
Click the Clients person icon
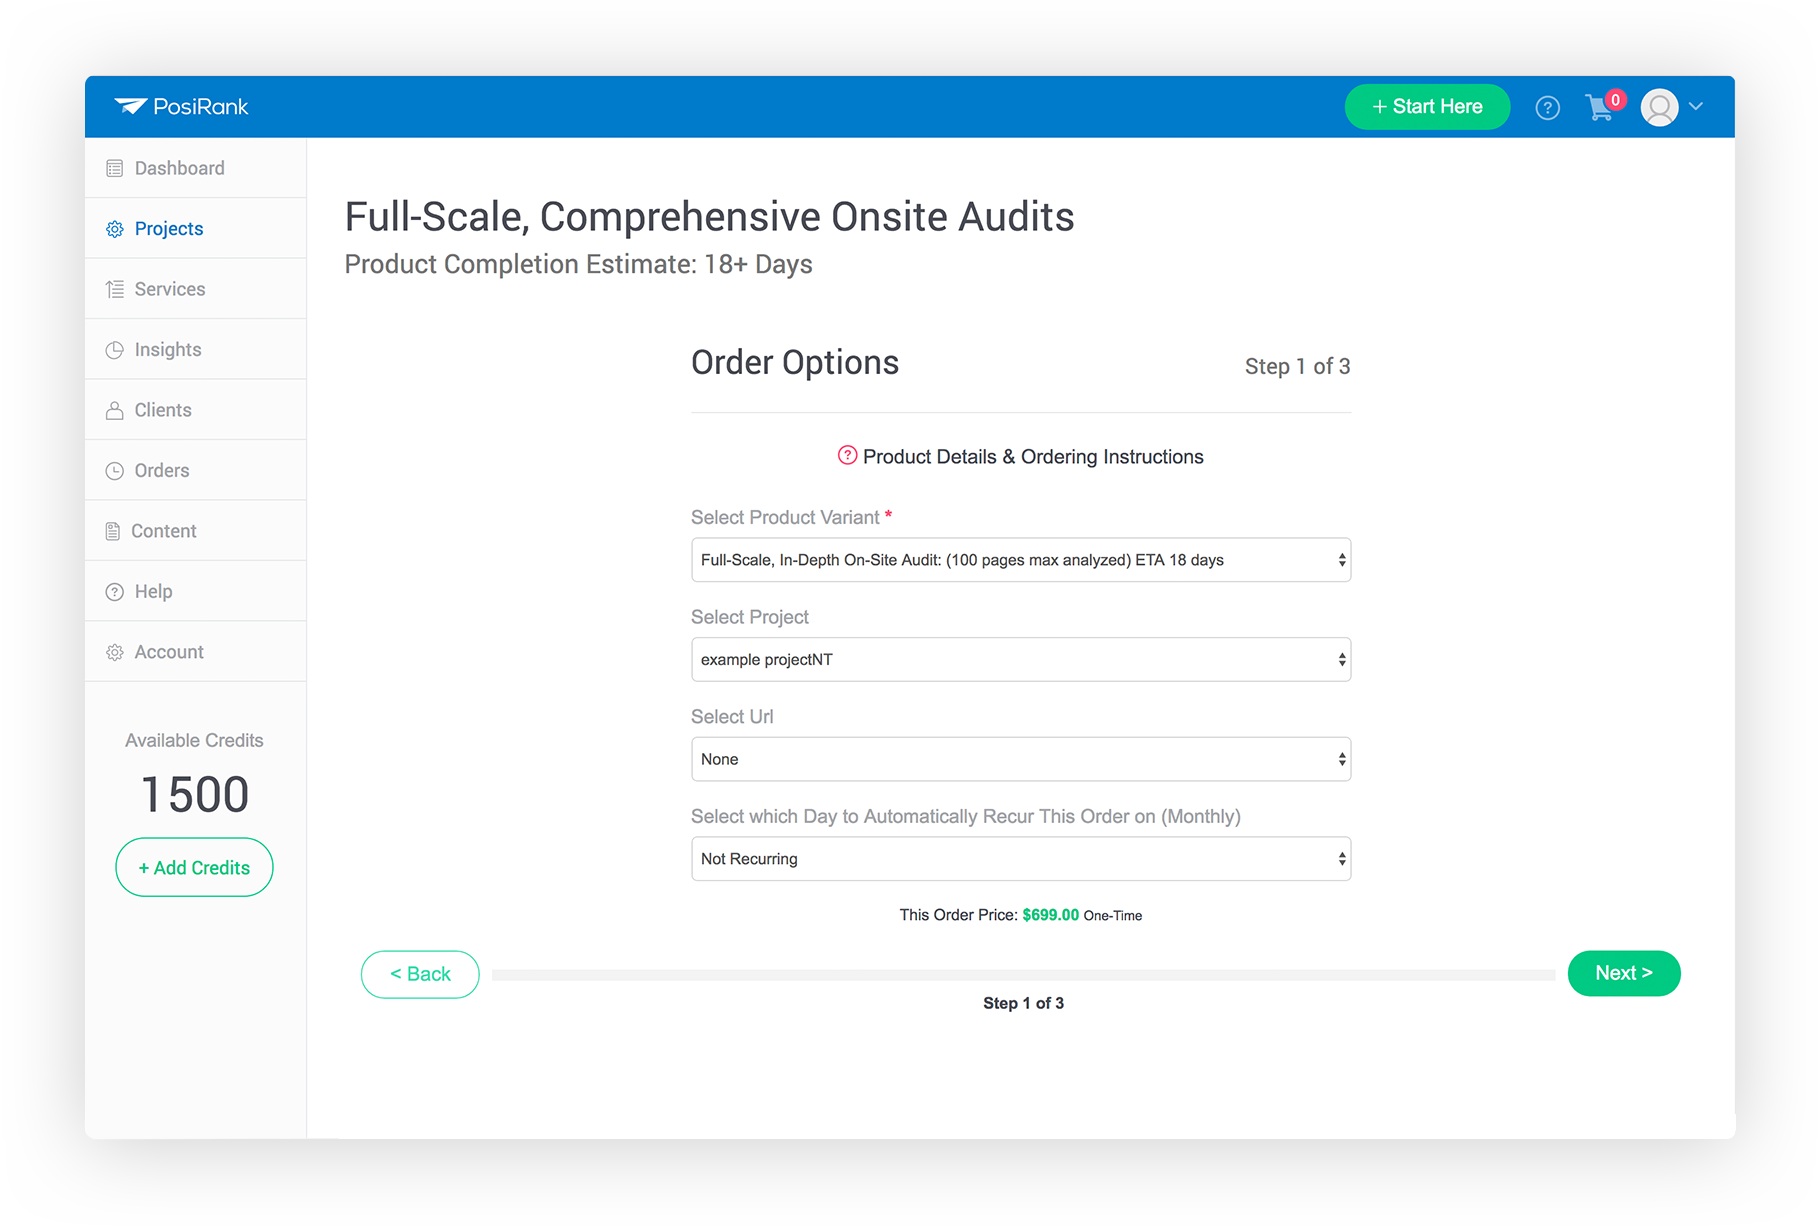click(x=115, y=410)
